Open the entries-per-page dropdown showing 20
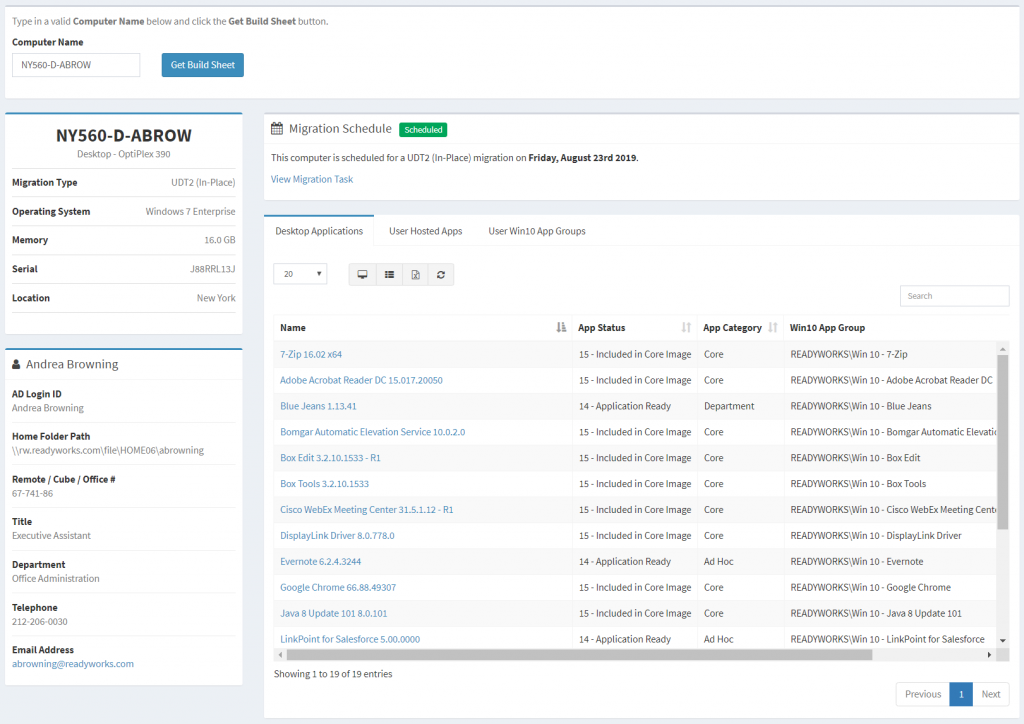This screenshot has height=724, width=1024. tap(300, 273)
